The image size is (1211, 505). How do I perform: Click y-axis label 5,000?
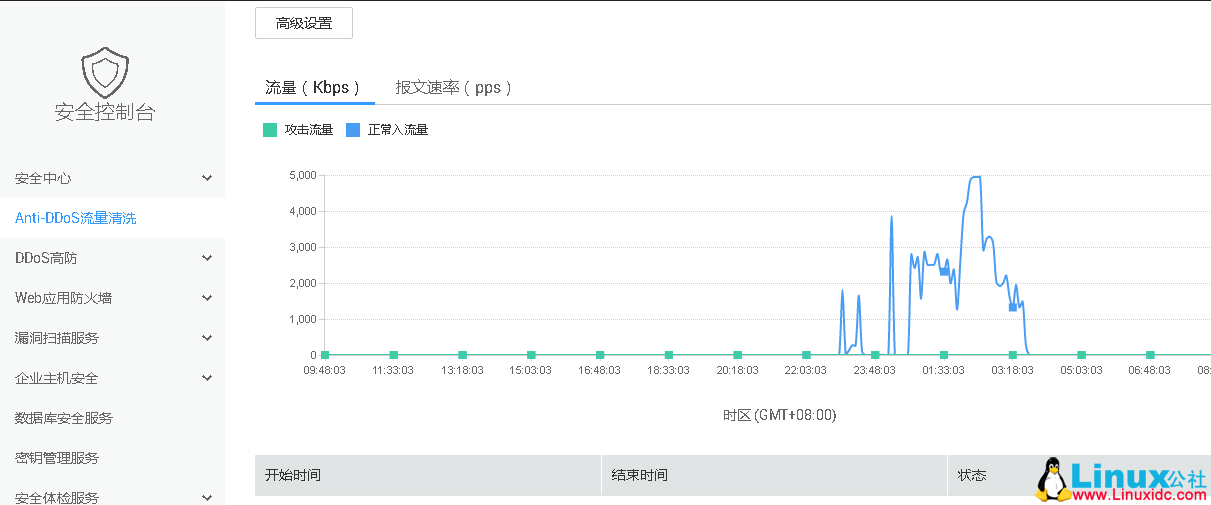pyautogui.click(x=302, y=175)
